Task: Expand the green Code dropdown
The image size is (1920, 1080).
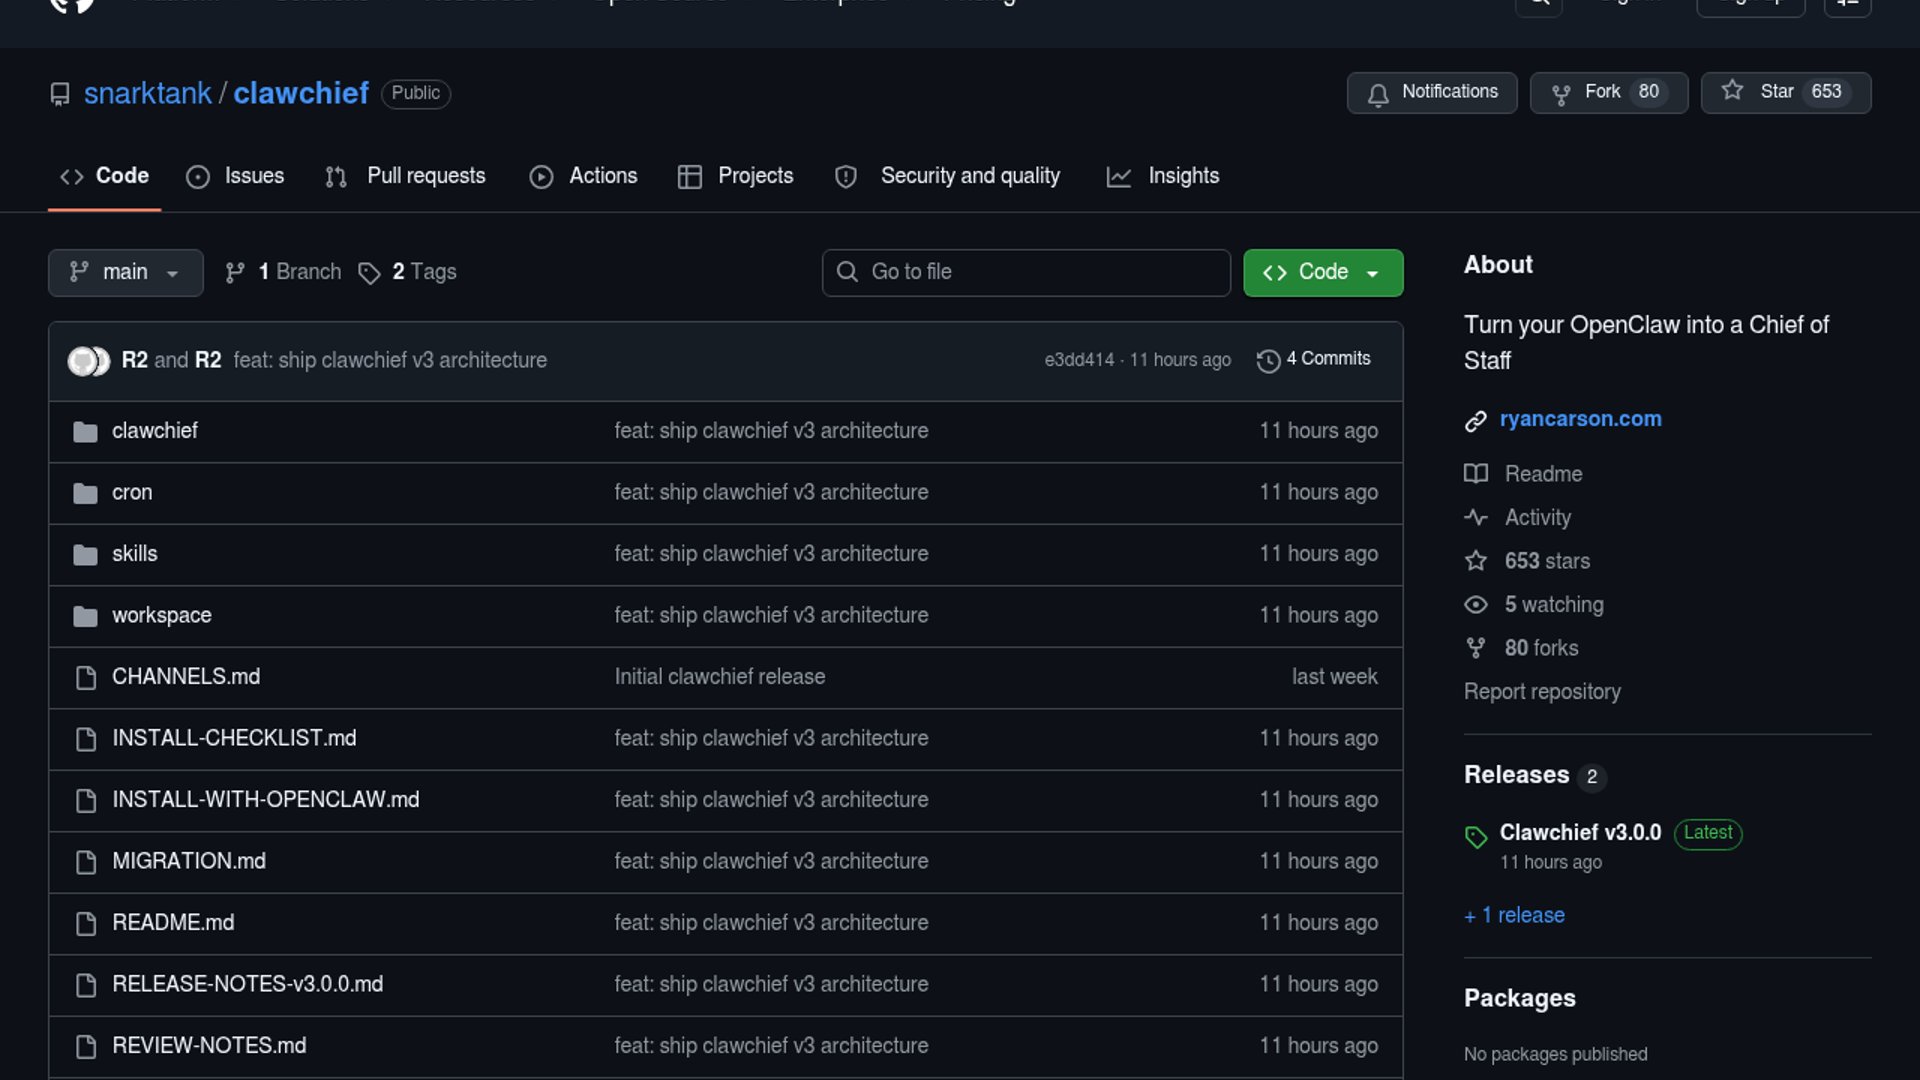Action: 1322,273
